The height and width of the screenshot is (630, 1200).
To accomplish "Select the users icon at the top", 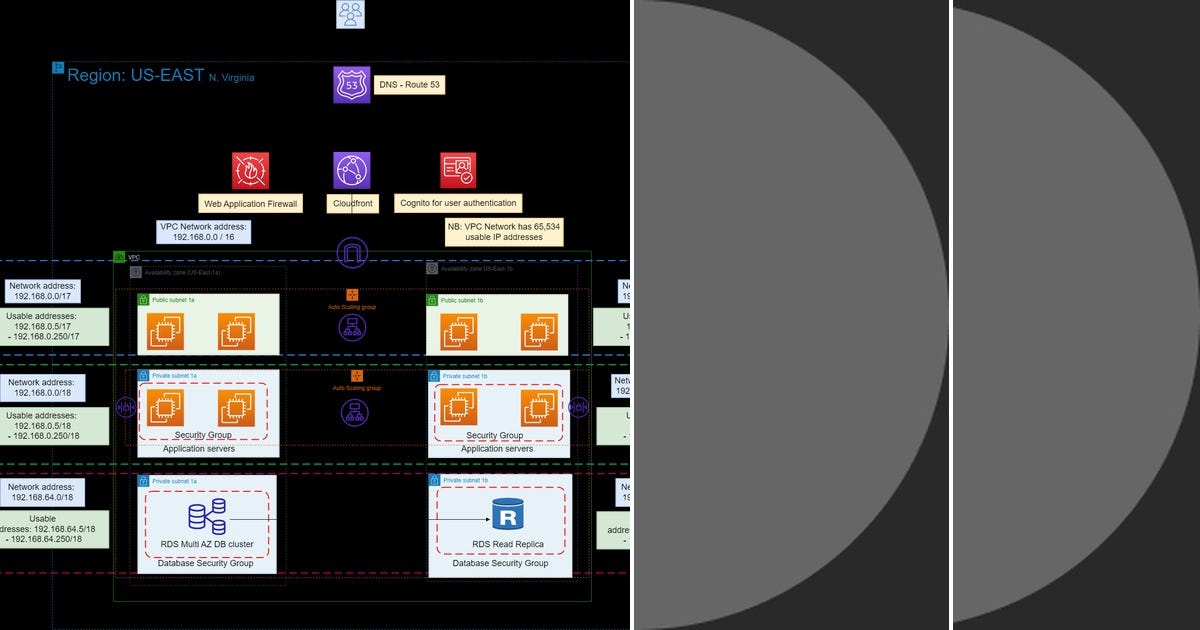I will coord(350,13).
